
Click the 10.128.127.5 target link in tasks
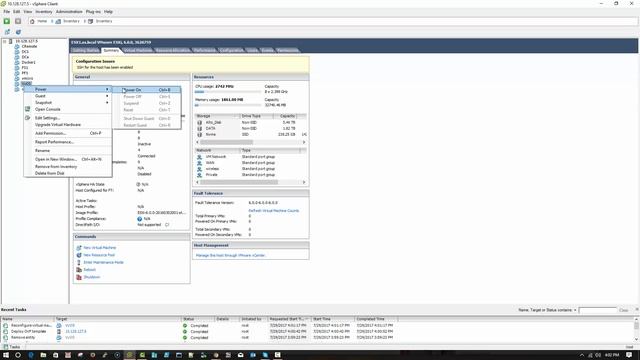76,331
